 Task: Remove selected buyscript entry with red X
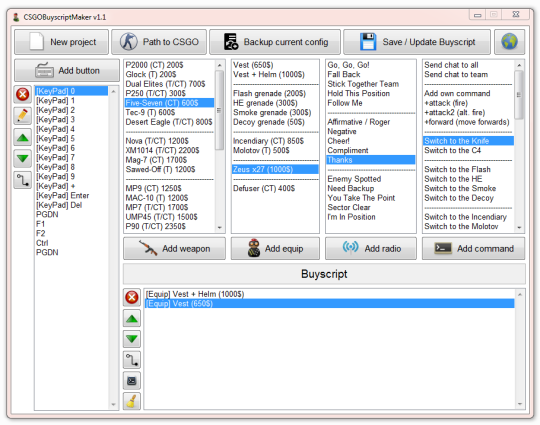(132, 297)
